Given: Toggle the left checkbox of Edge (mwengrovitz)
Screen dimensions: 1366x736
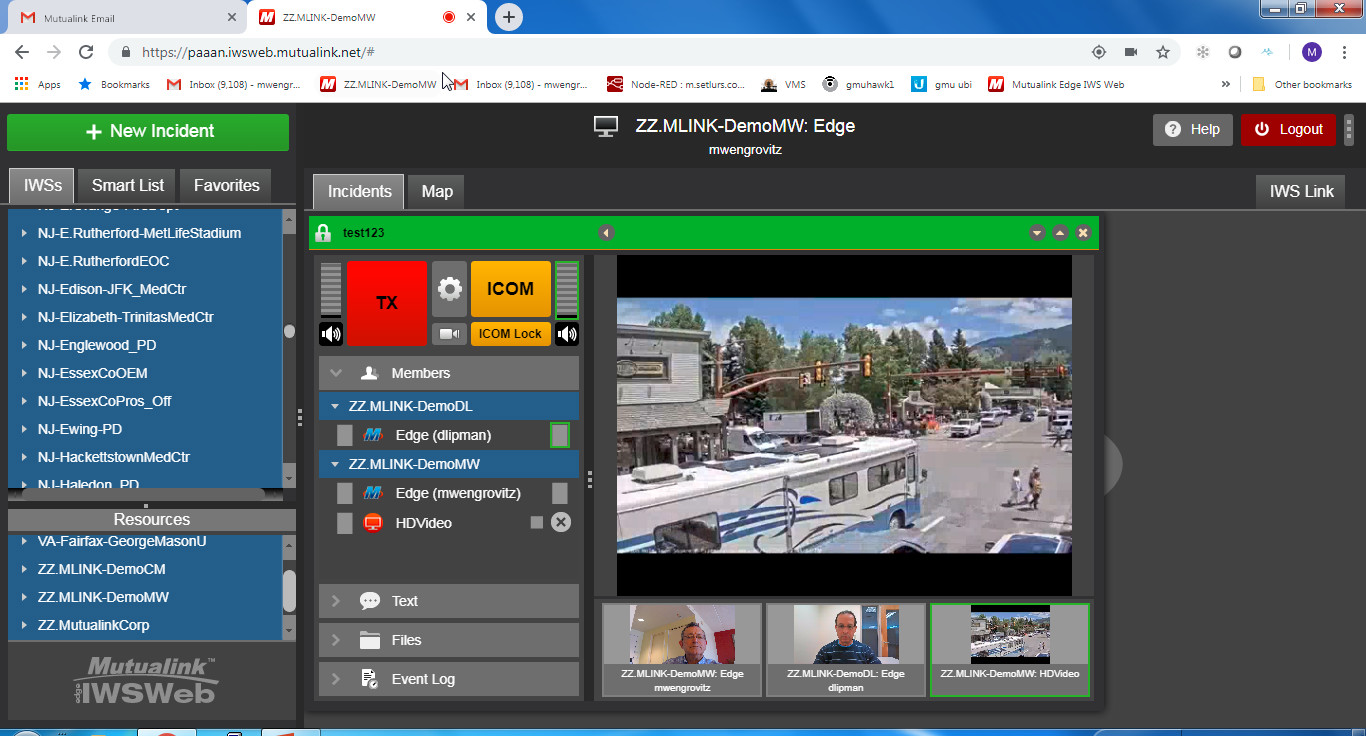Looking at the screenshot, I should [x=345, y=493].
